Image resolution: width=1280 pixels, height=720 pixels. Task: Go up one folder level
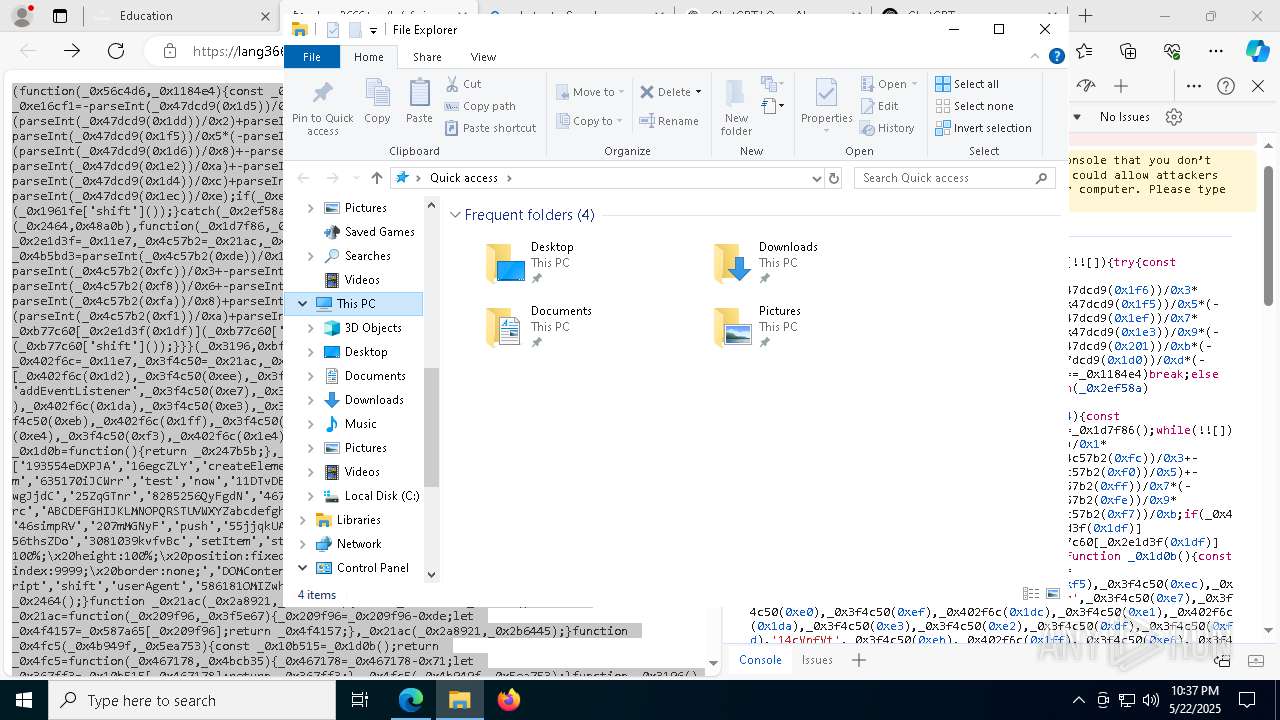click(376, 178)
